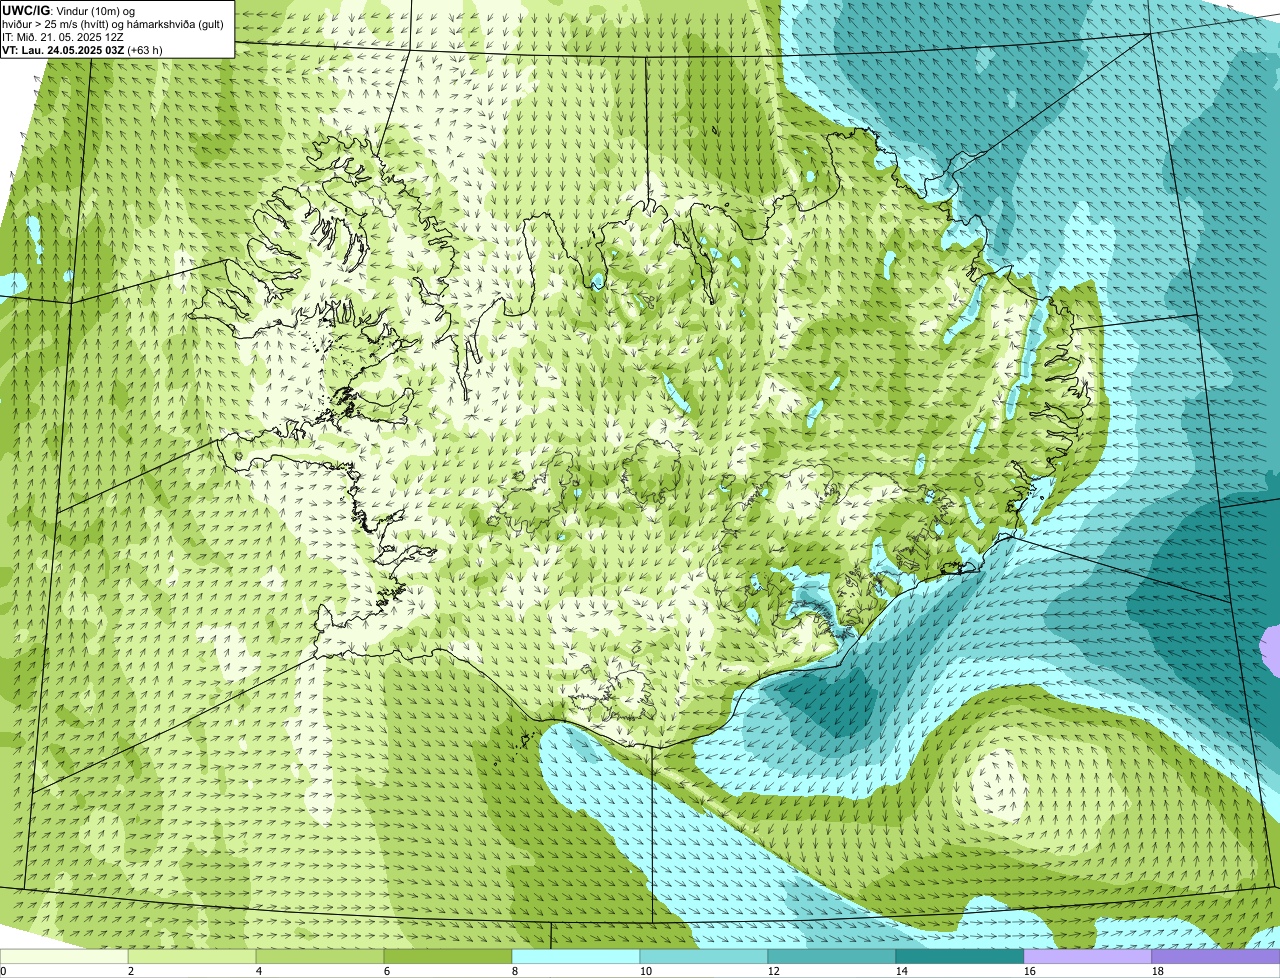
Task: Click the legend label '8'
Action: click(515, 971)
